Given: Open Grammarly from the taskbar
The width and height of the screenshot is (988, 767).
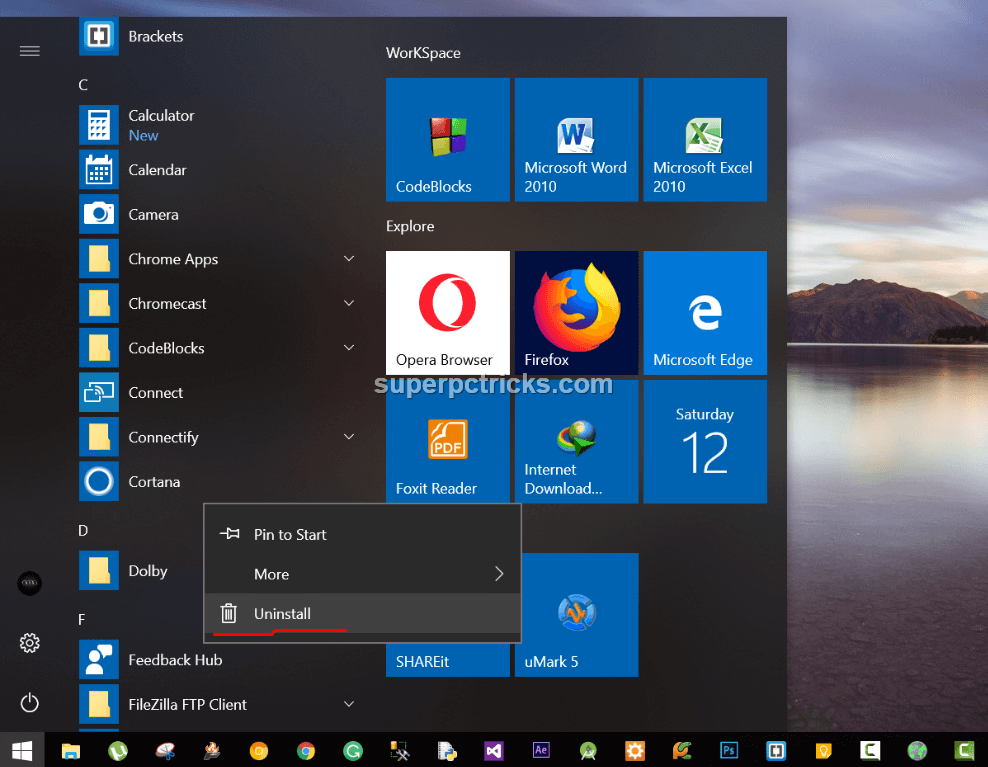Looking at the screenshot, I should [353, 751].
